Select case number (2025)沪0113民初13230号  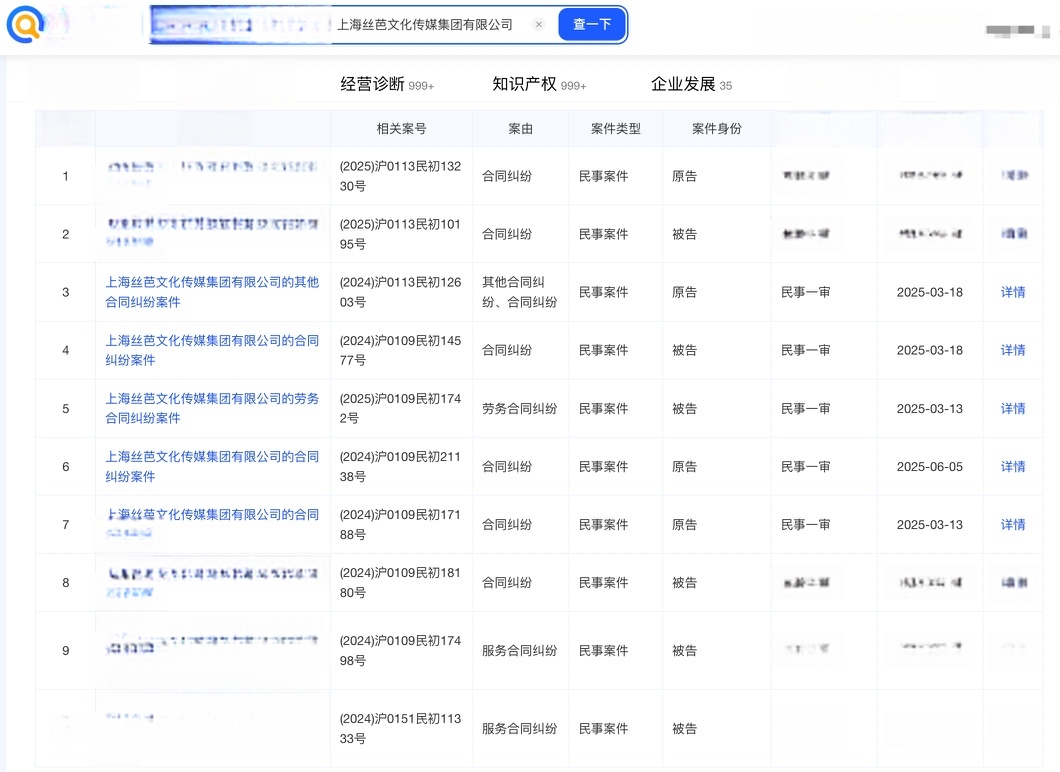(400, 176)
